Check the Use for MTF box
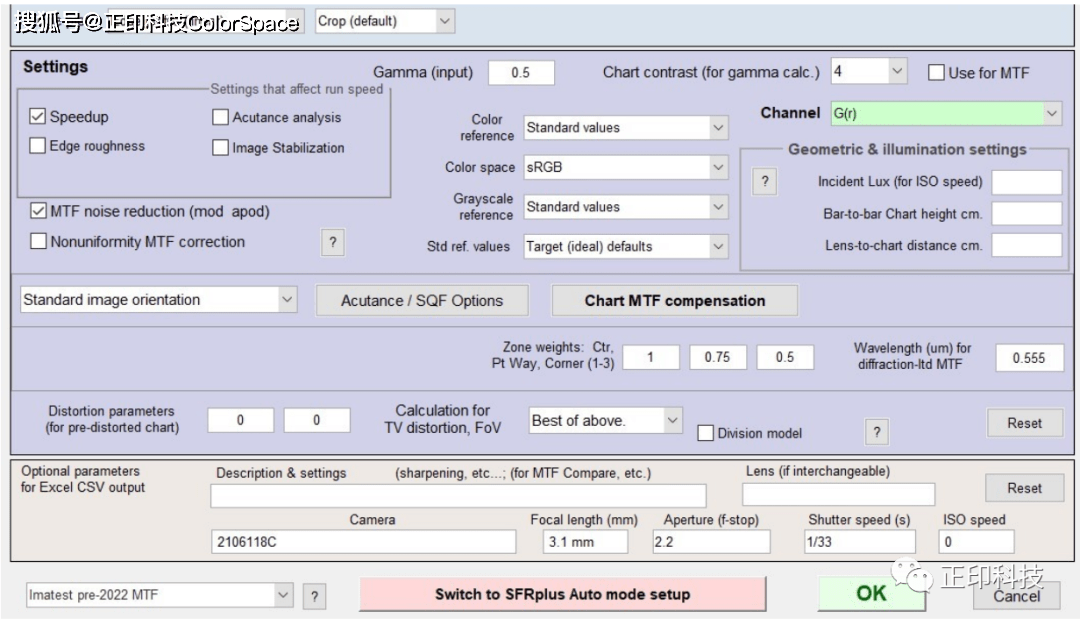 [x=936, y=72]
